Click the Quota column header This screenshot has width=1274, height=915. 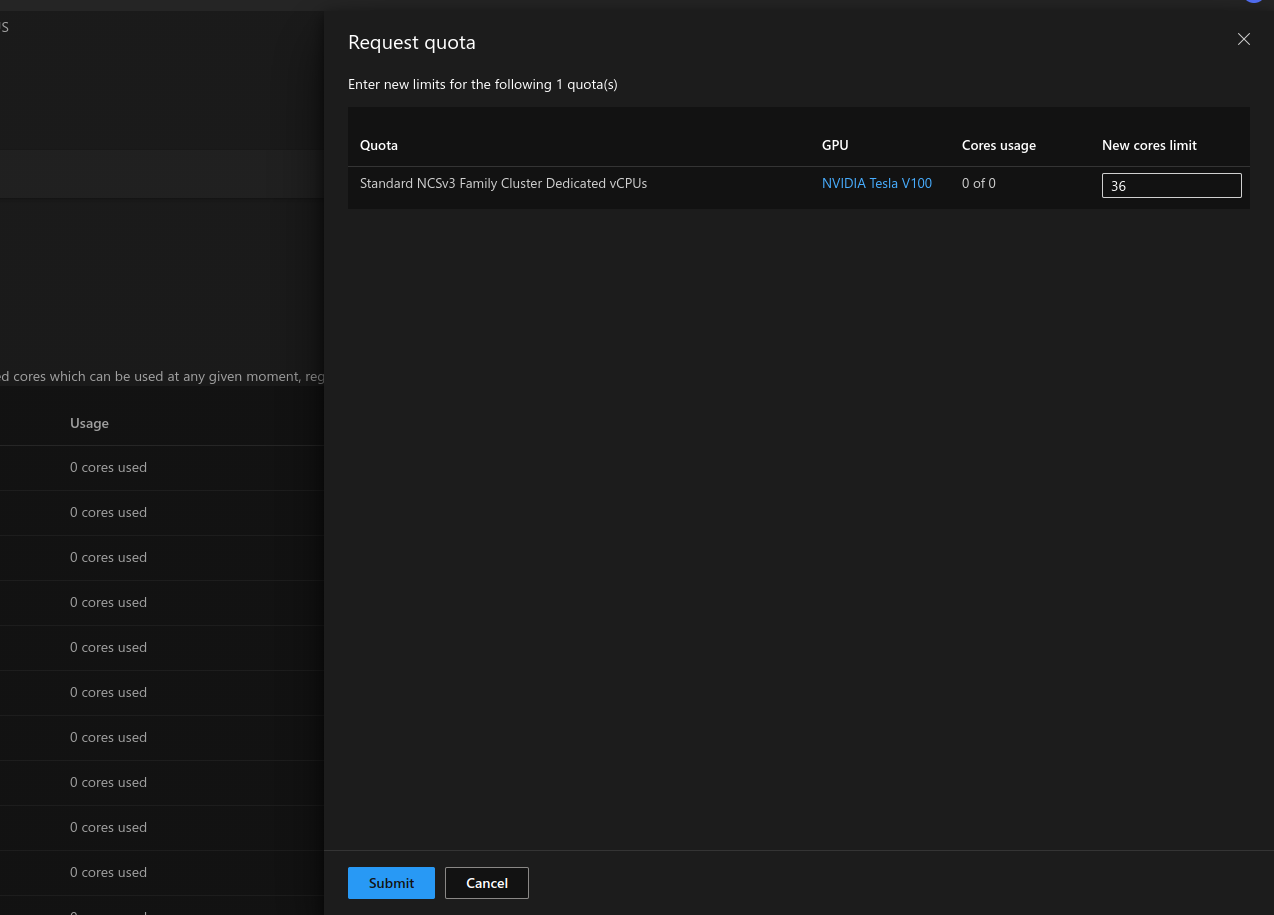coord(379,145)
